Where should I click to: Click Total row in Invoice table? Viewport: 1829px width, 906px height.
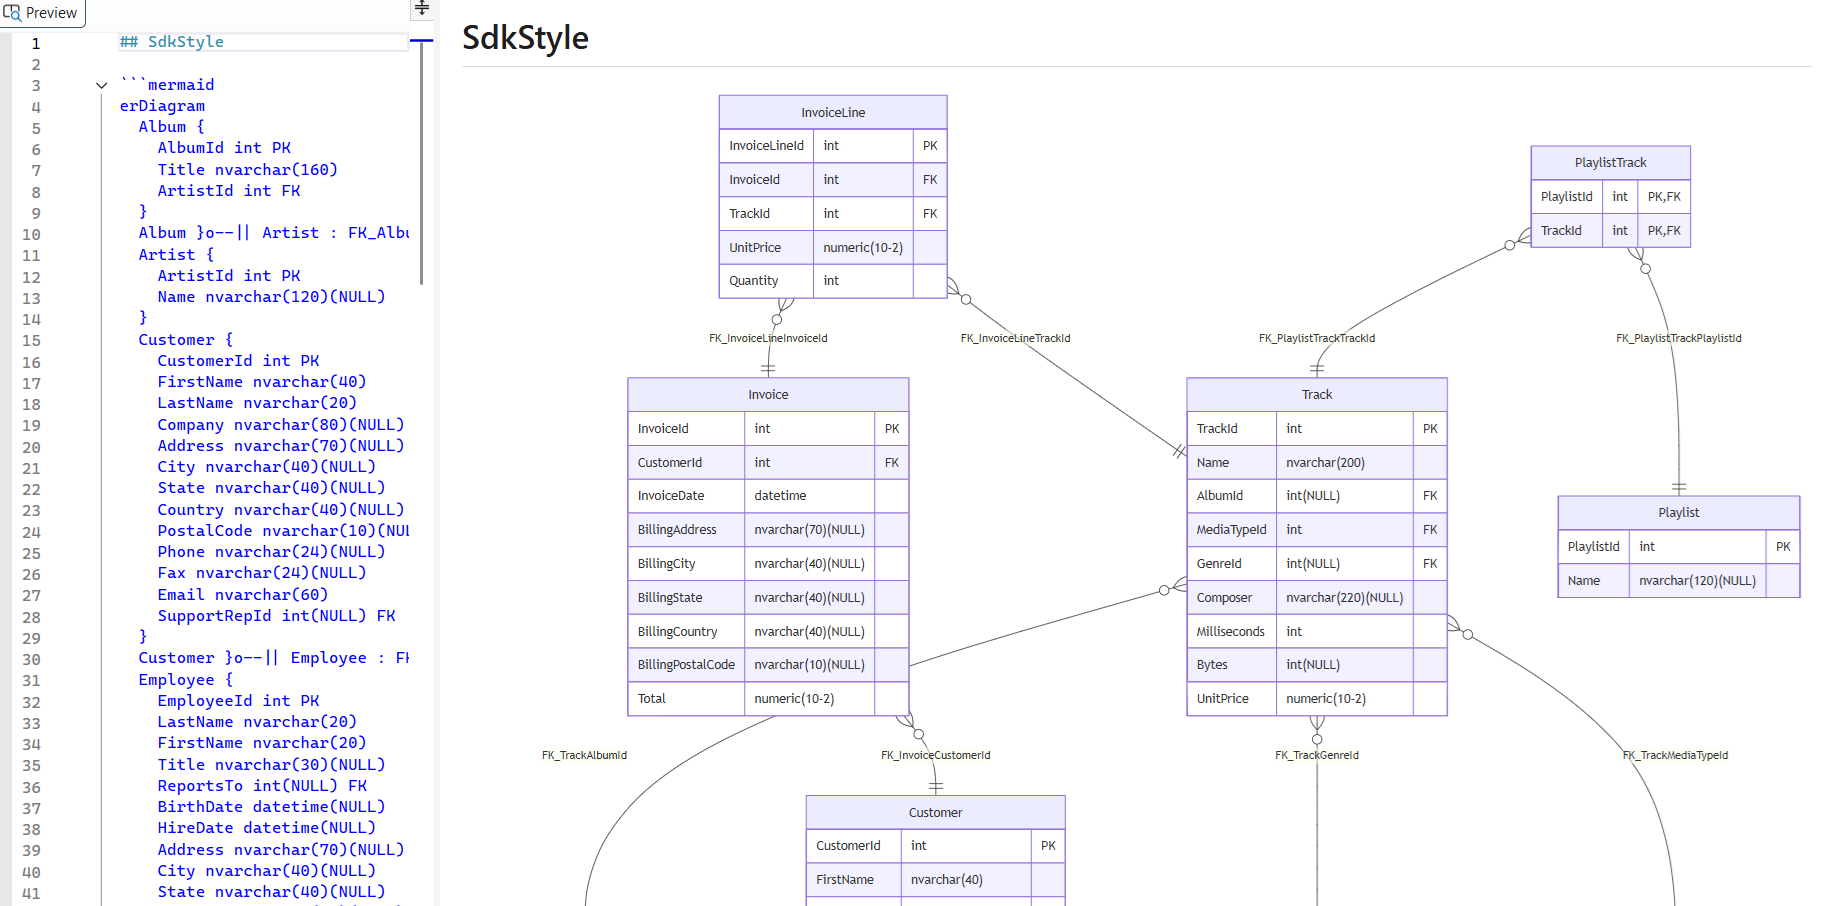pos(768,699)
